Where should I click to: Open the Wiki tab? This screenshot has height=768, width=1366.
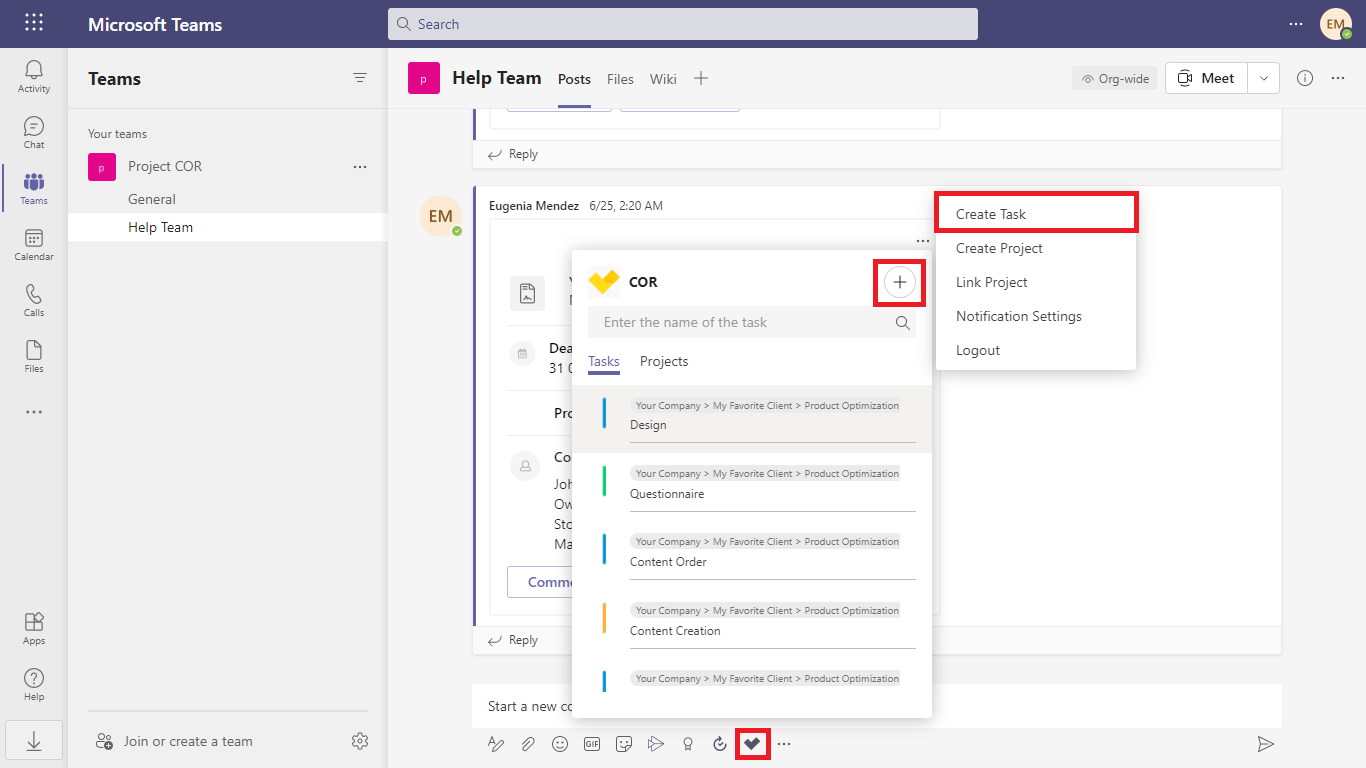point(663,79)
